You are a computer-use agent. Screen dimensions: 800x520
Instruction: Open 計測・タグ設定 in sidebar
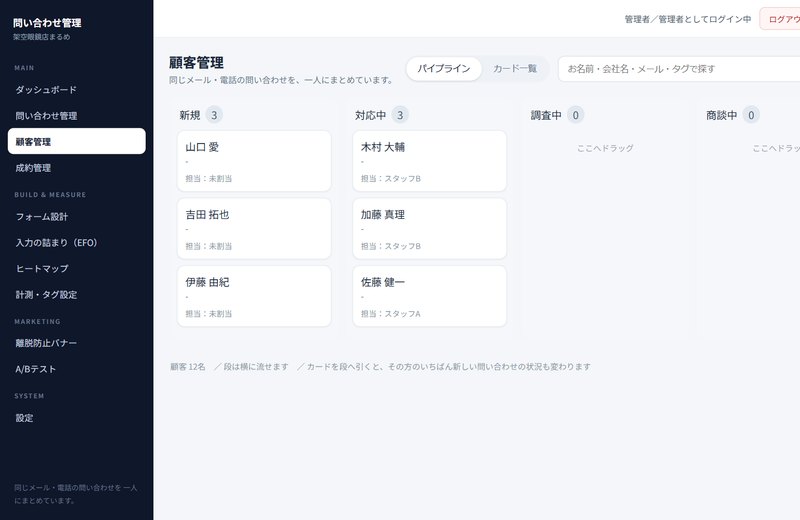(x=77, y=294)
